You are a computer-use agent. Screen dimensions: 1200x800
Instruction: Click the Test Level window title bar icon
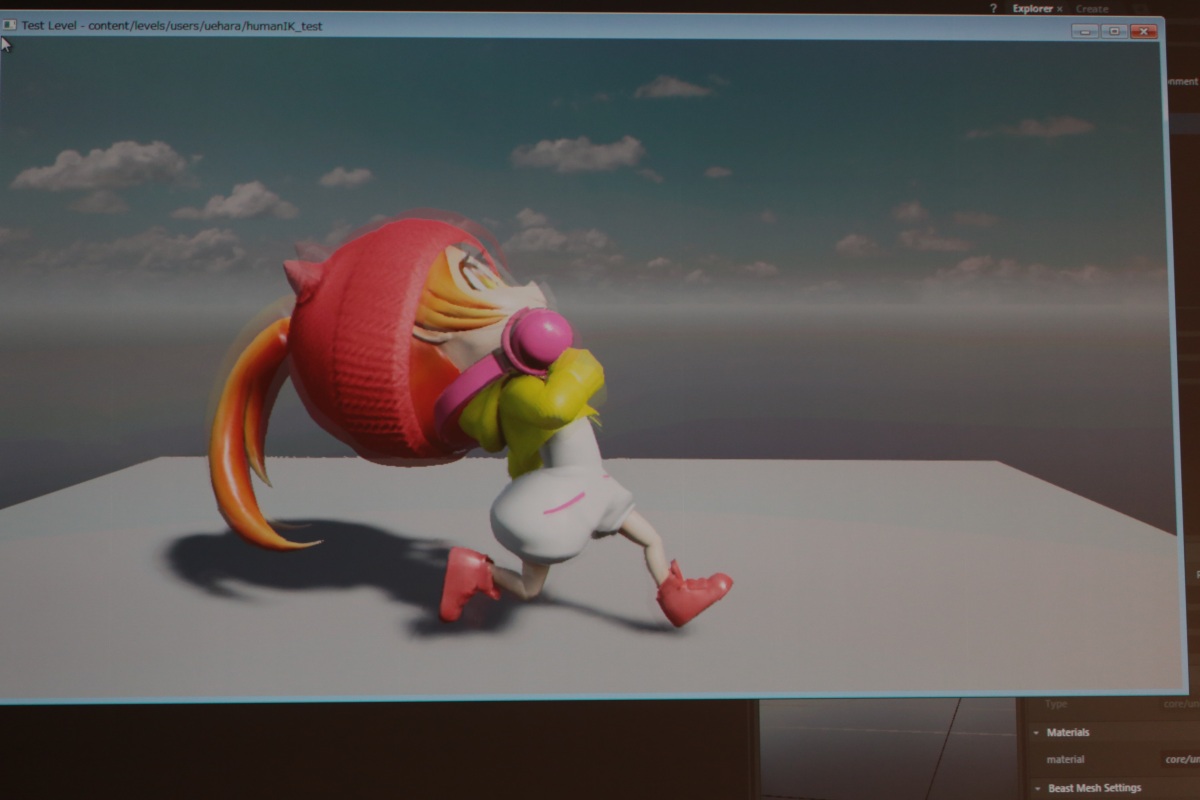click(x=9, y=25)
